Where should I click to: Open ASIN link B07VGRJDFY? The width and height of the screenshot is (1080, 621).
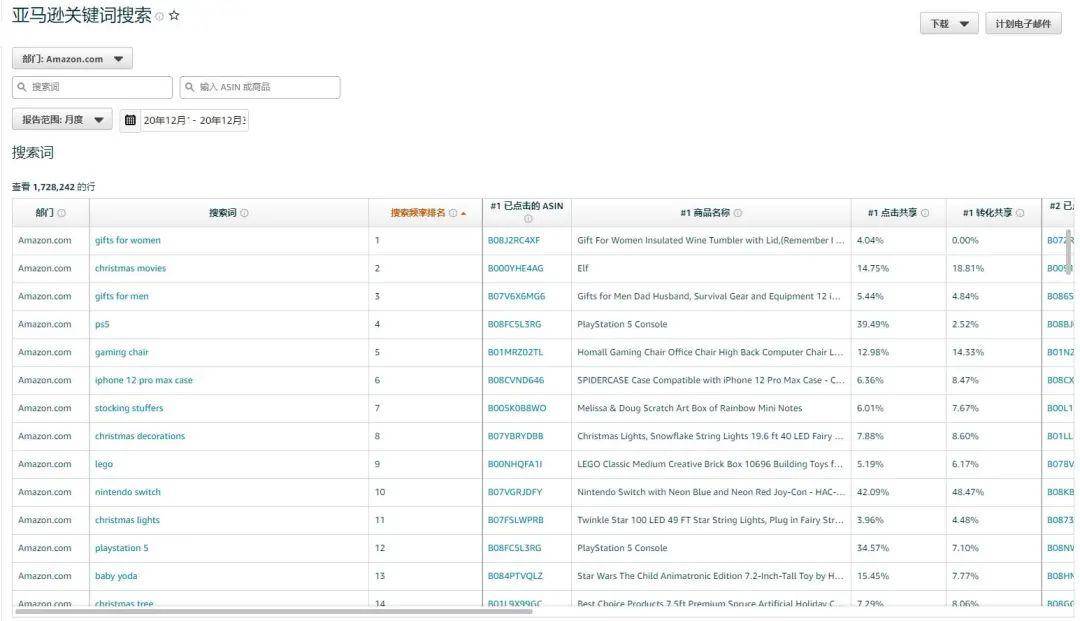pyautogui.click(x=515, y=492)
